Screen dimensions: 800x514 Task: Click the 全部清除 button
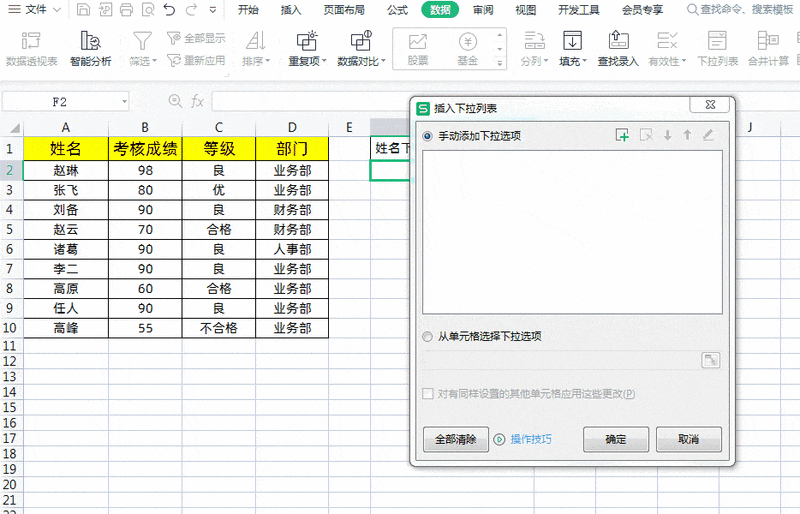coord(455,439)
